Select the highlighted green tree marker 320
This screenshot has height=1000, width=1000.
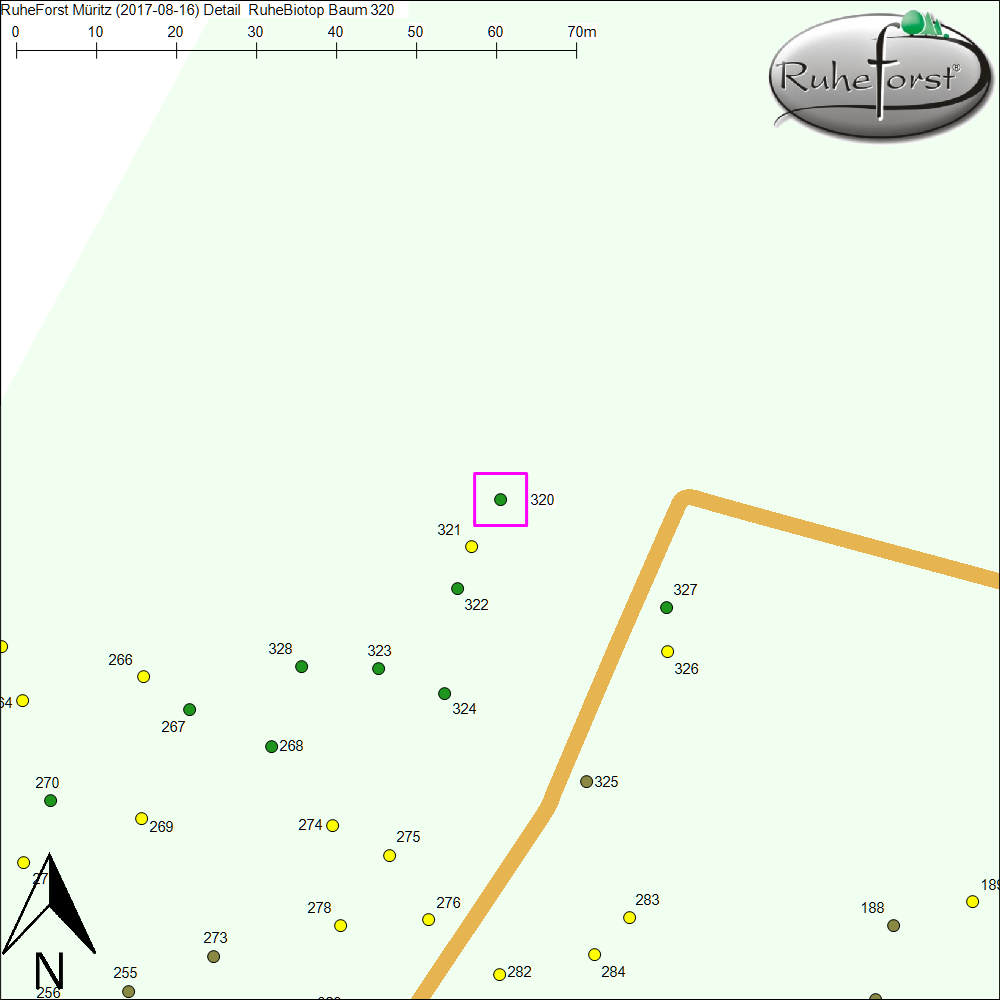[500, 499]
